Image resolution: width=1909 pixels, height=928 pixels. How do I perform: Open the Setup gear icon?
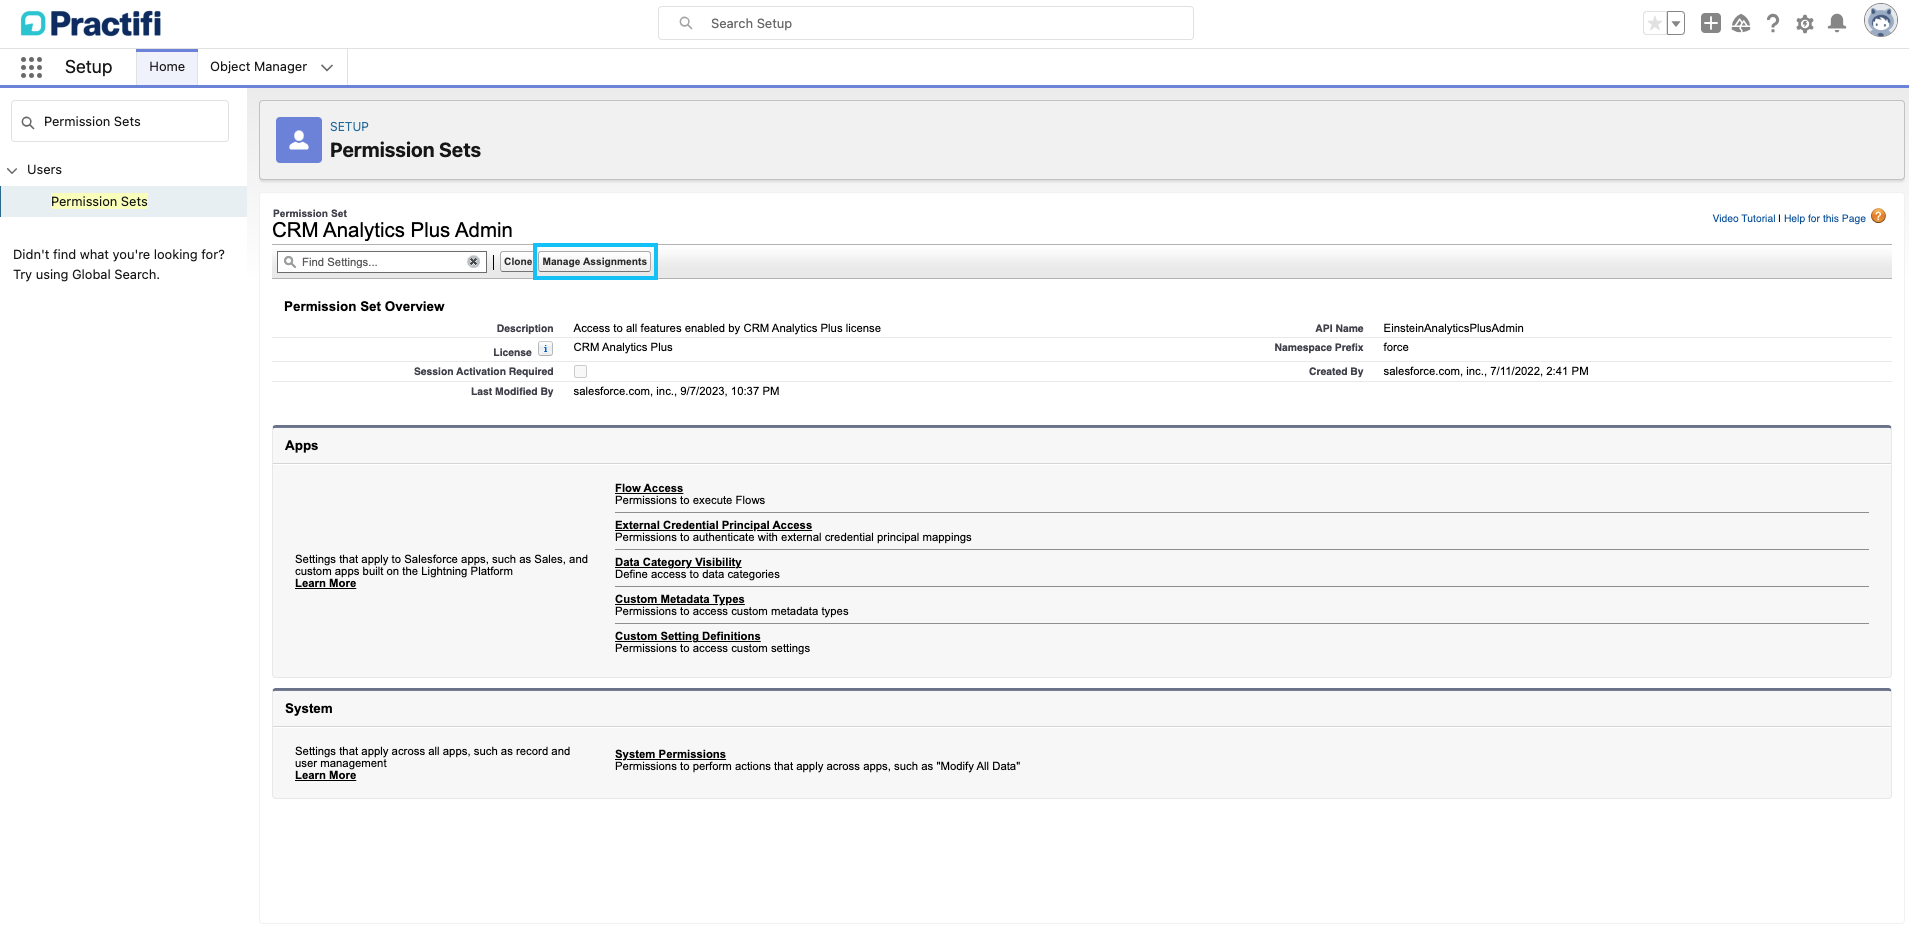[1805, 23]
